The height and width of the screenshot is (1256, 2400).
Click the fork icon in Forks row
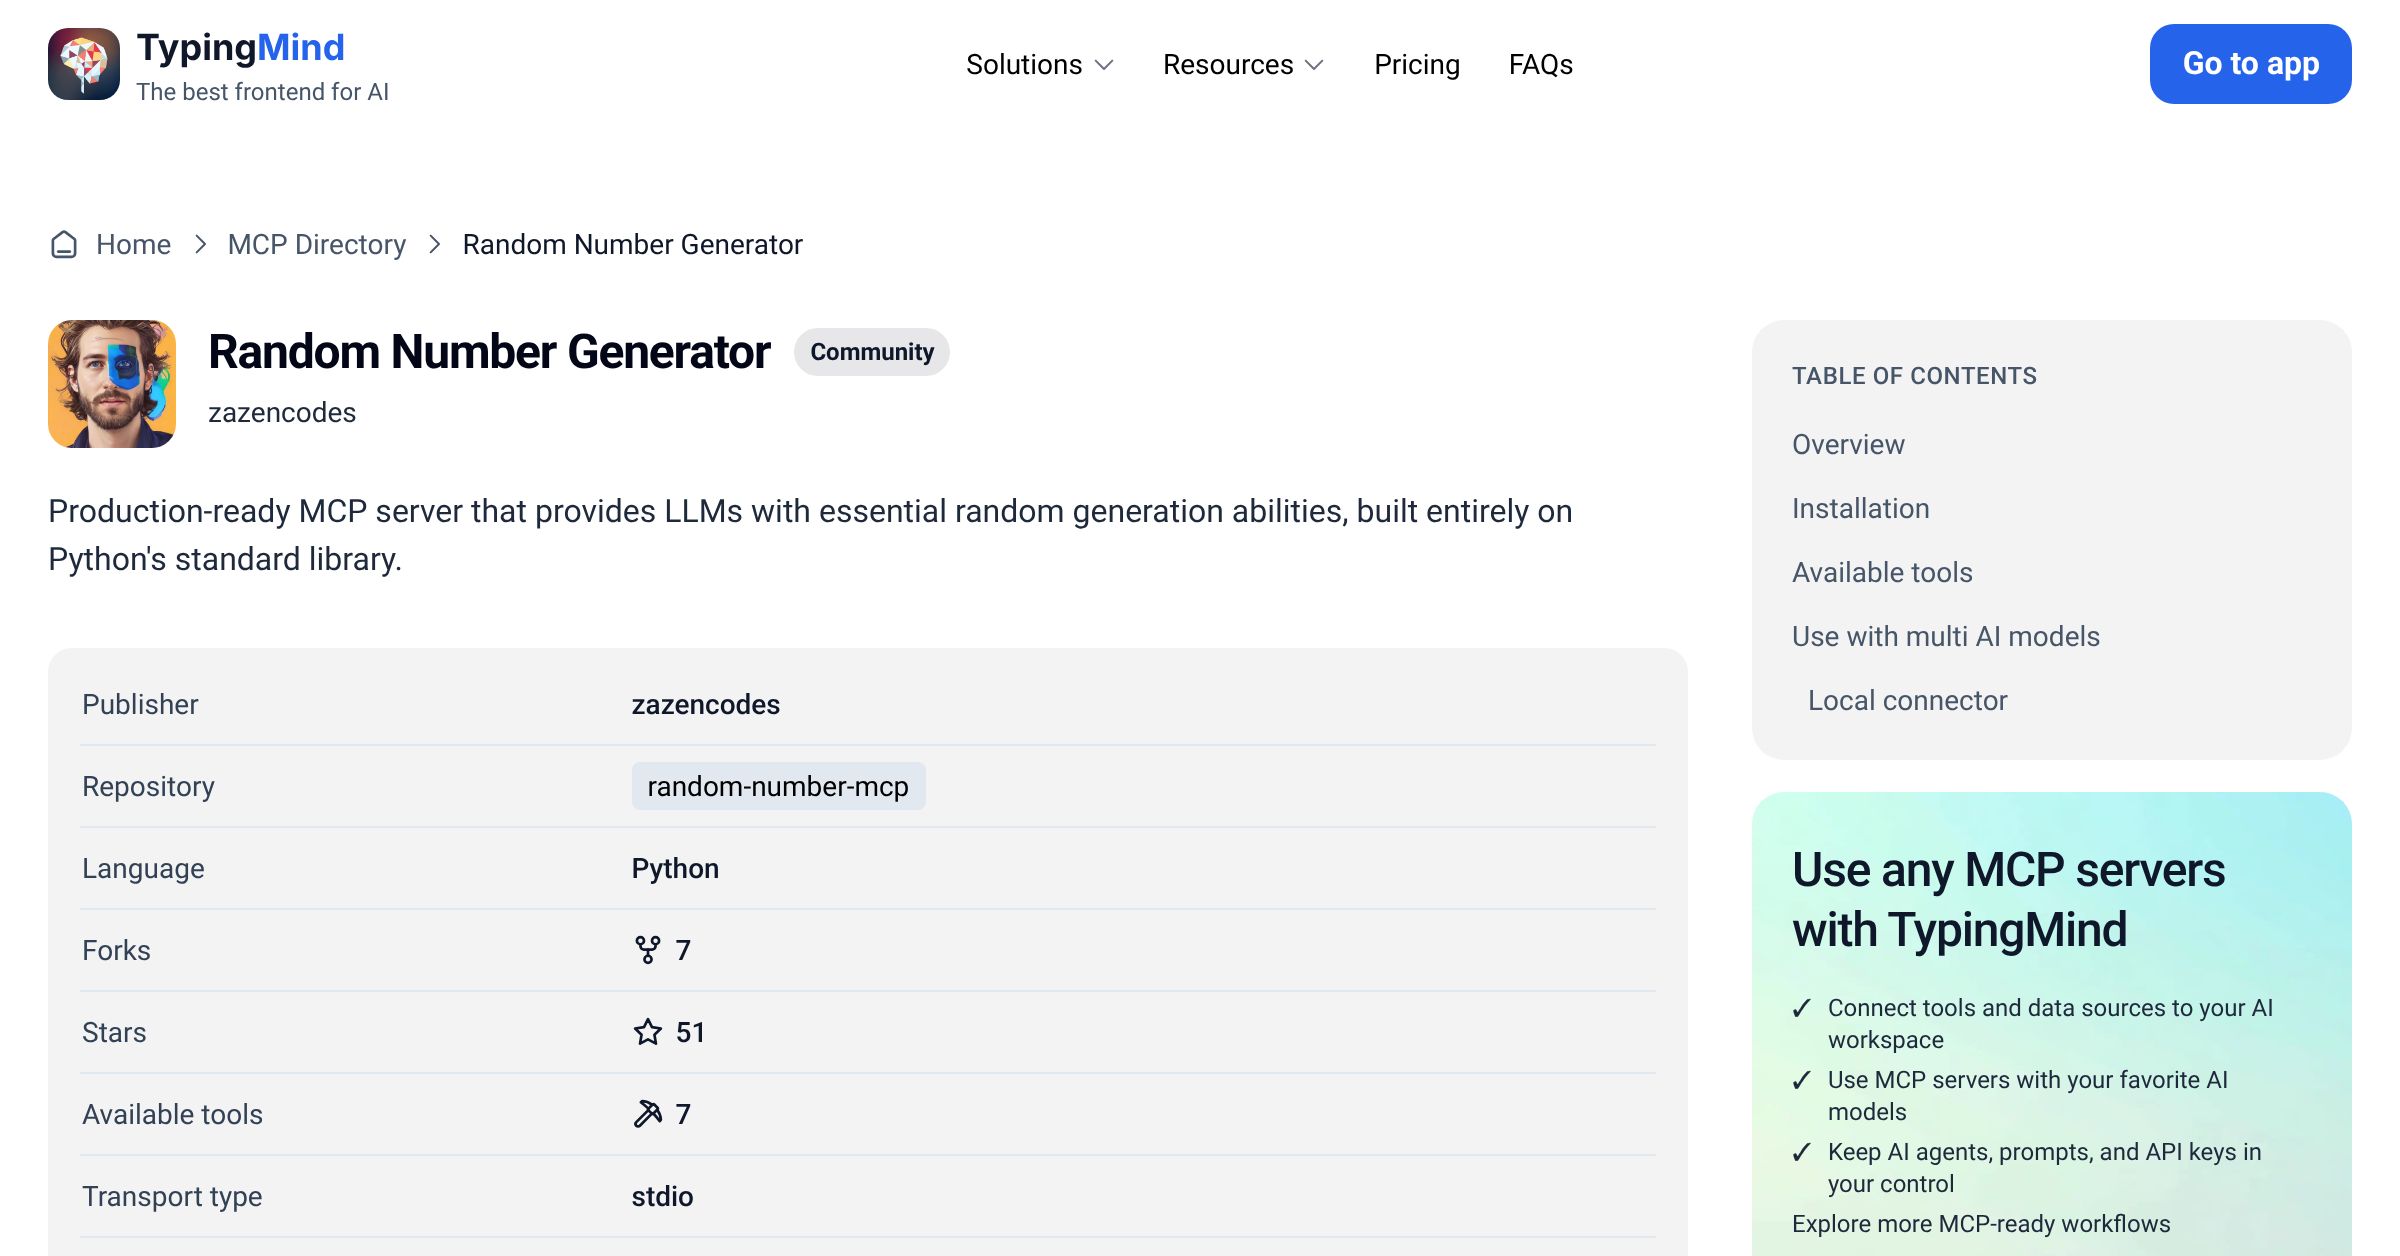[648, 950]
